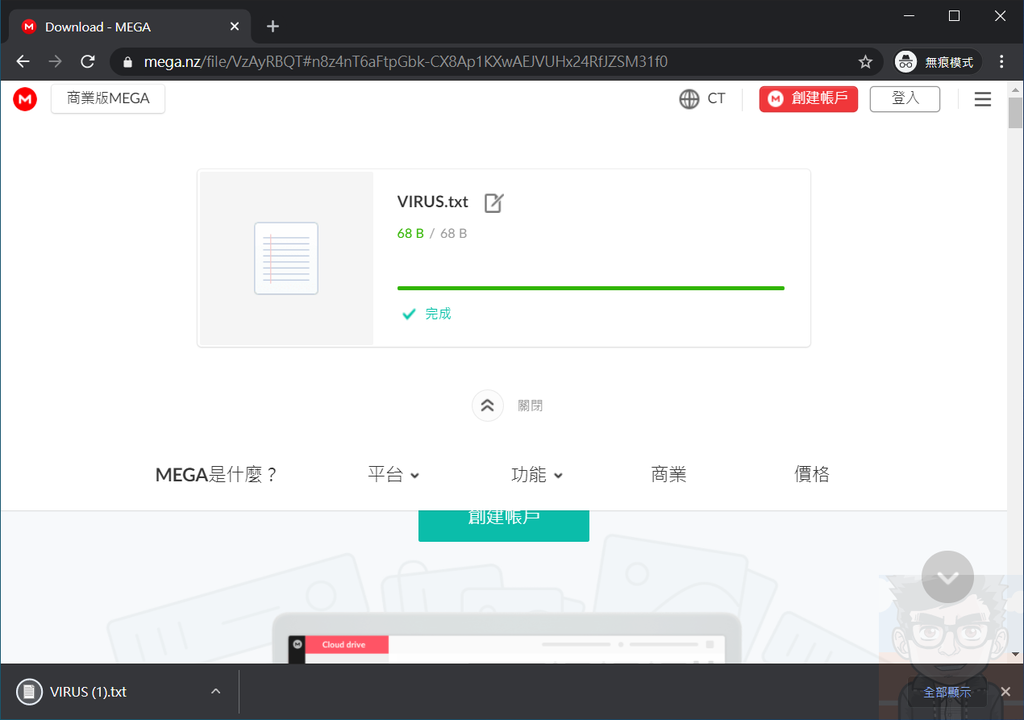This screenshot has width=1024, height=720.
Task: Open Chrome three-dot menu
Action: click(x=1001, y=62)
